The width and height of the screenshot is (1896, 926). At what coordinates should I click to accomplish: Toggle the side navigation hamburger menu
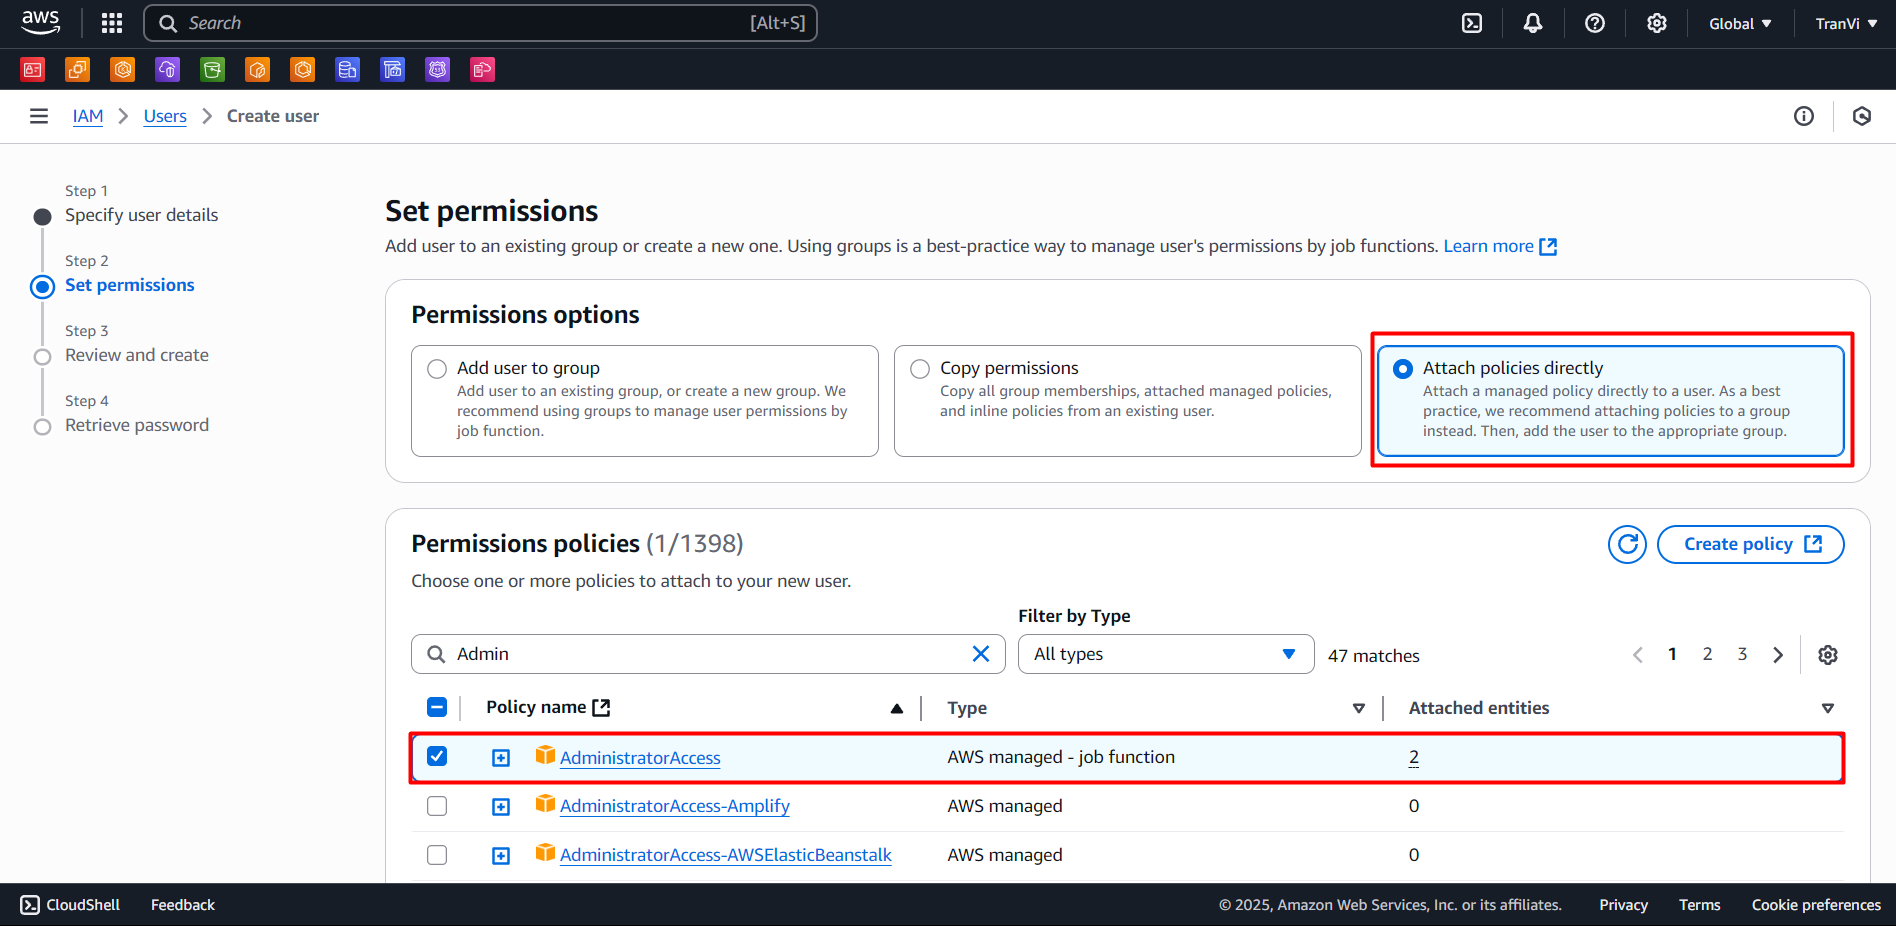coord(39,116)
